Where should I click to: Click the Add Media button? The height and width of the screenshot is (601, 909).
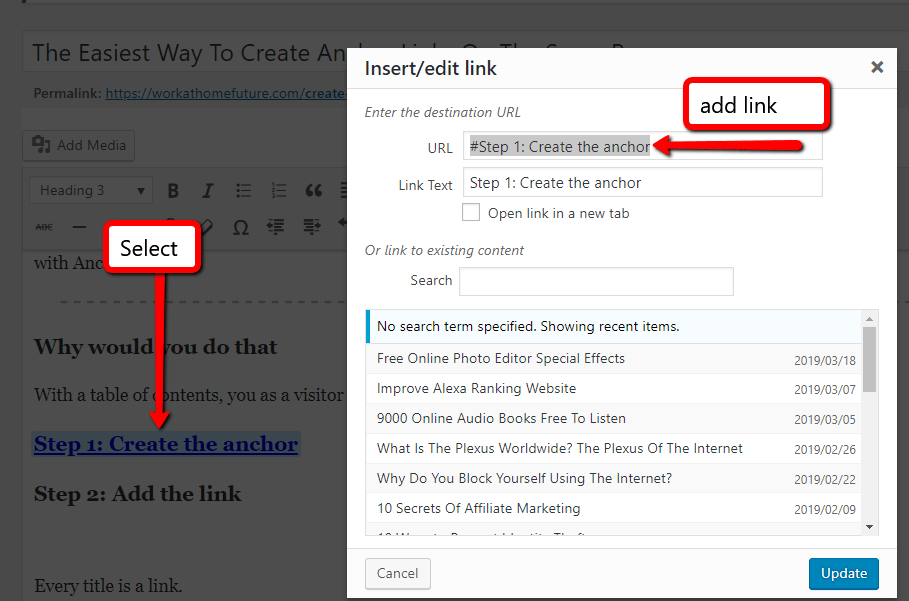(78, 145)
